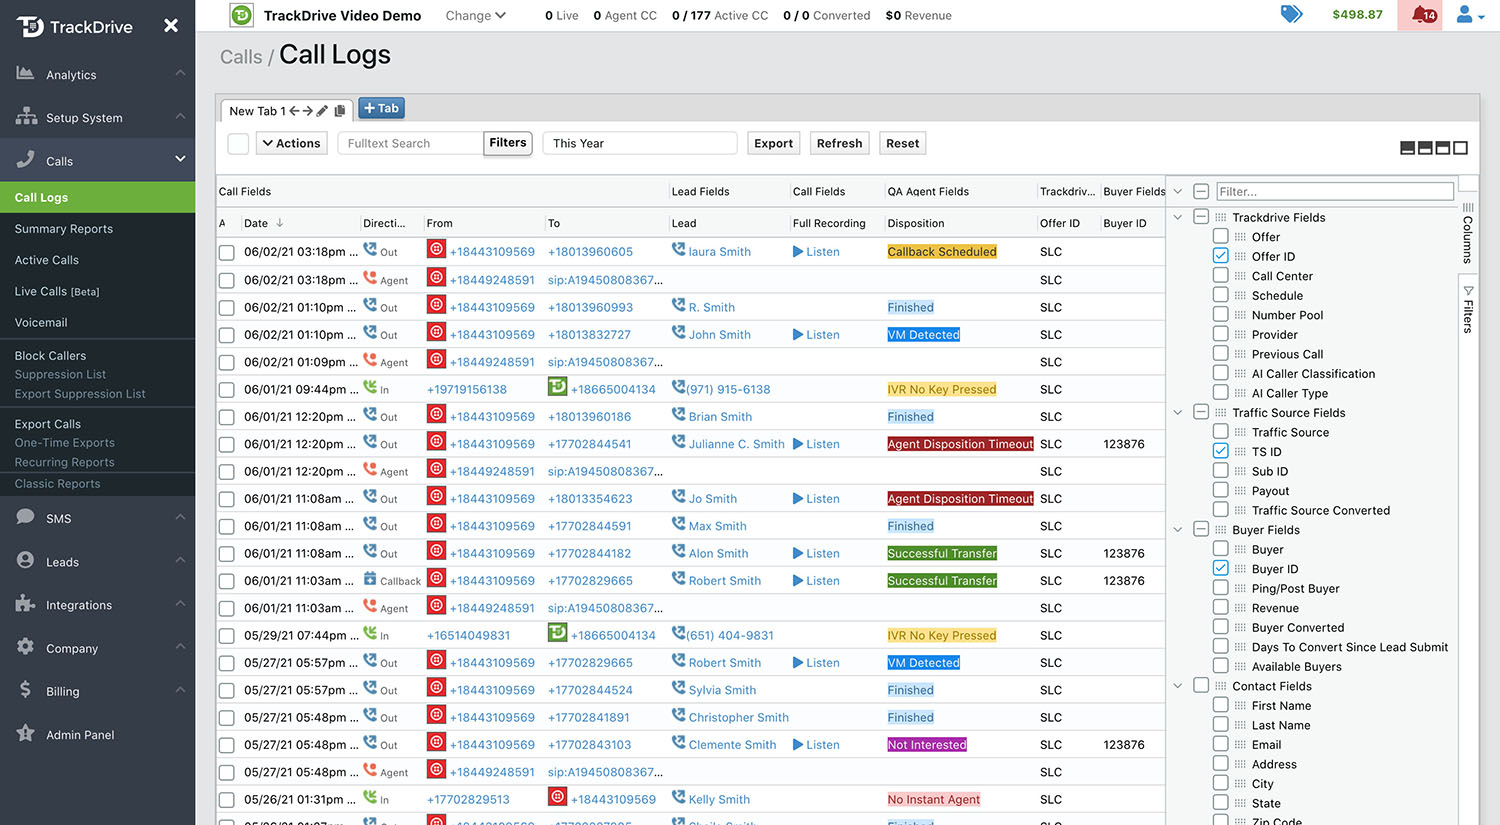The width and height of the screenshot is (1500, 825).
Task: Open the Change company dropdown
Action: [476, 15]
